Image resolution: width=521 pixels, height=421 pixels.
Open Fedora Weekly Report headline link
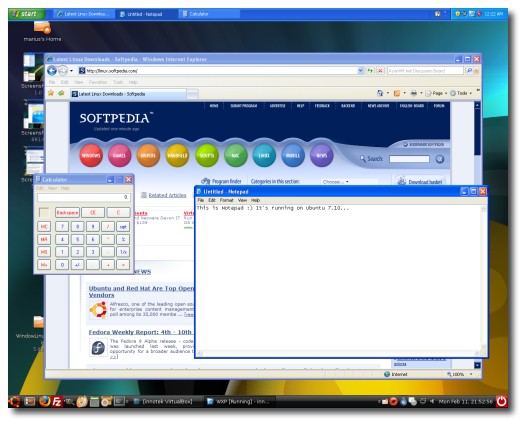click(140, 332)
